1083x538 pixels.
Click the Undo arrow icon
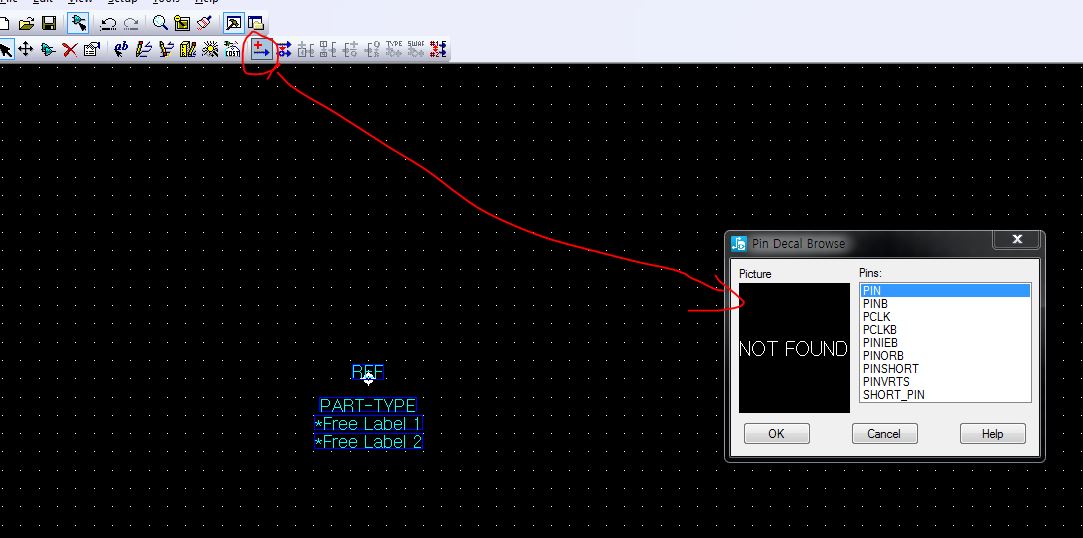click(x=108, y=23)
